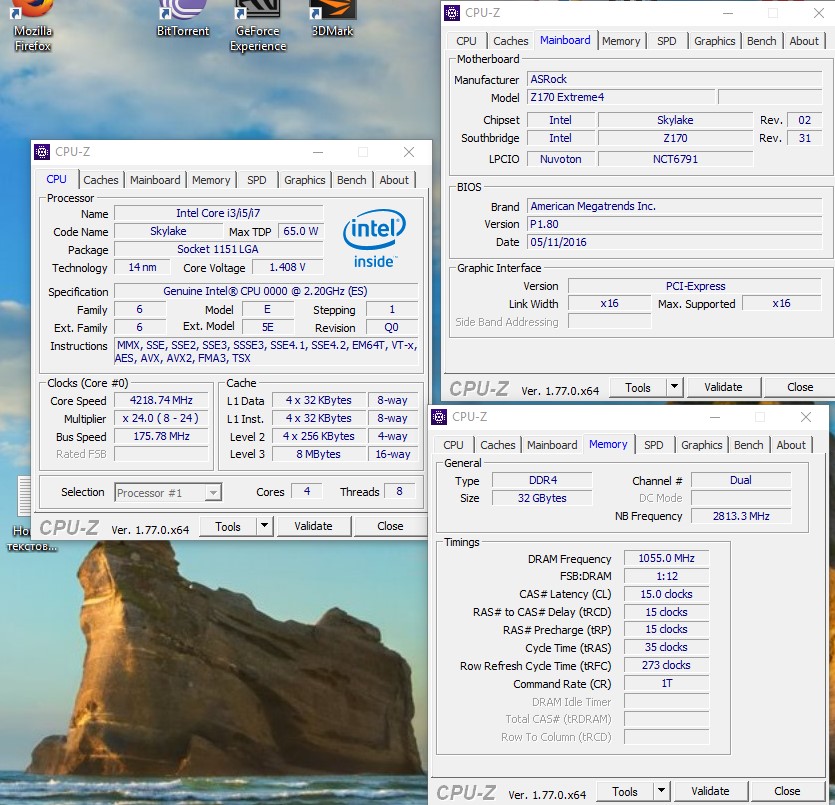Click Validate button in CPU window
The image size is (835, 805).
coord(312,526)
